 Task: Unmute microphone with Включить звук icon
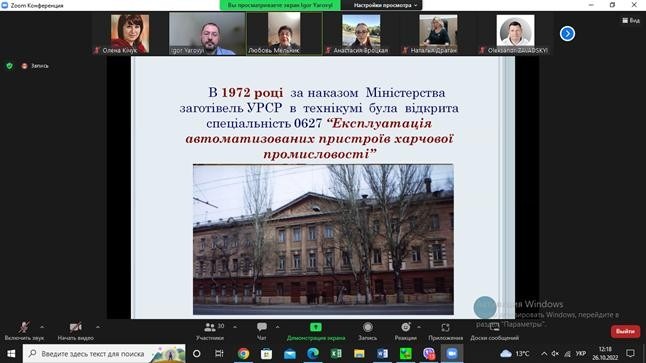[x=24, y=328]
